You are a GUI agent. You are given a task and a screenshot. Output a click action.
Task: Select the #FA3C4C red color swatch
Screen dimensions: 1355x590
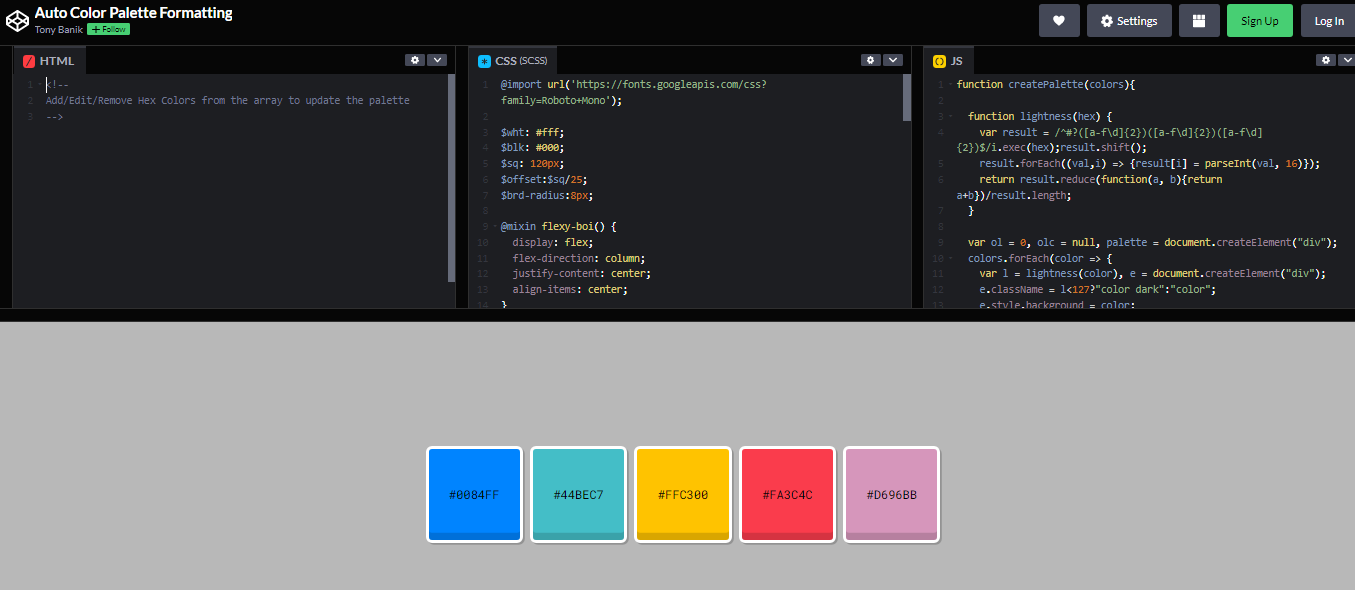click(787, 495)
